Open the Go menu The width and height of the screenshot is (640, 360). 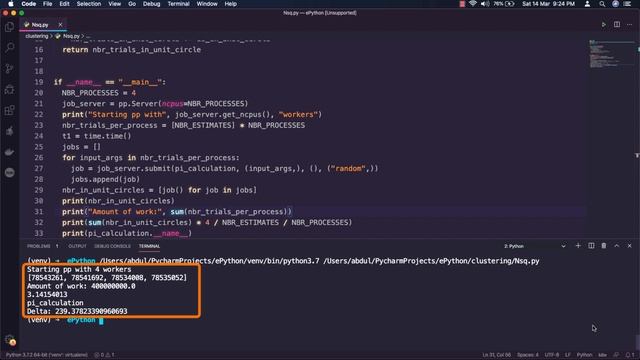(x=132, y=4)
